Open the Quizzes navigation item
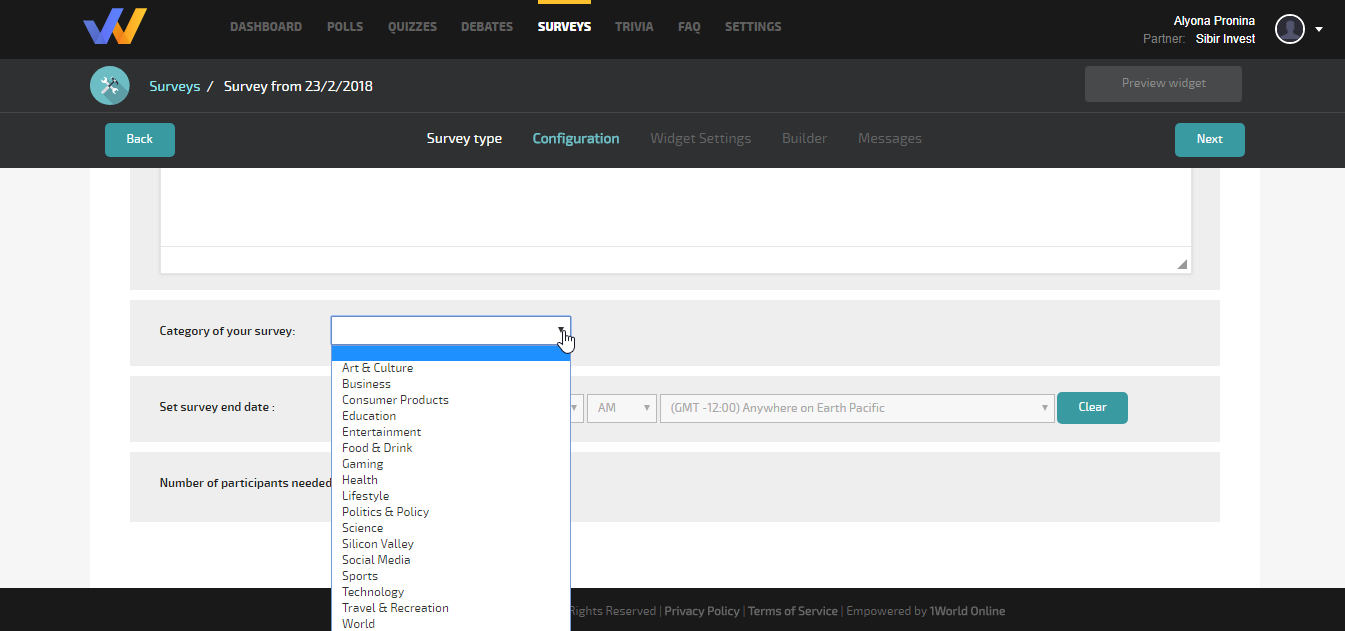The width and height of the screenshot is (1345, 631). 412,27
